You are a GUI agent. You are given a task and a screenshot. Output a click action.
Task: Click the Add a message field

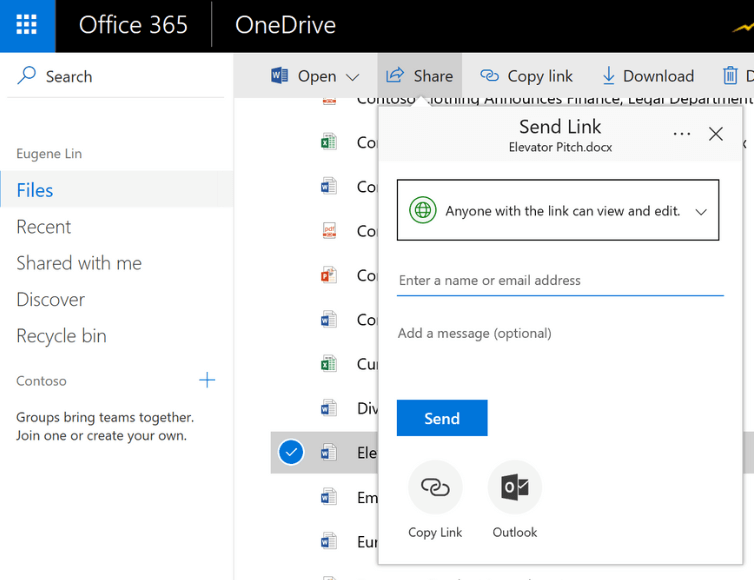click(559, 334)
